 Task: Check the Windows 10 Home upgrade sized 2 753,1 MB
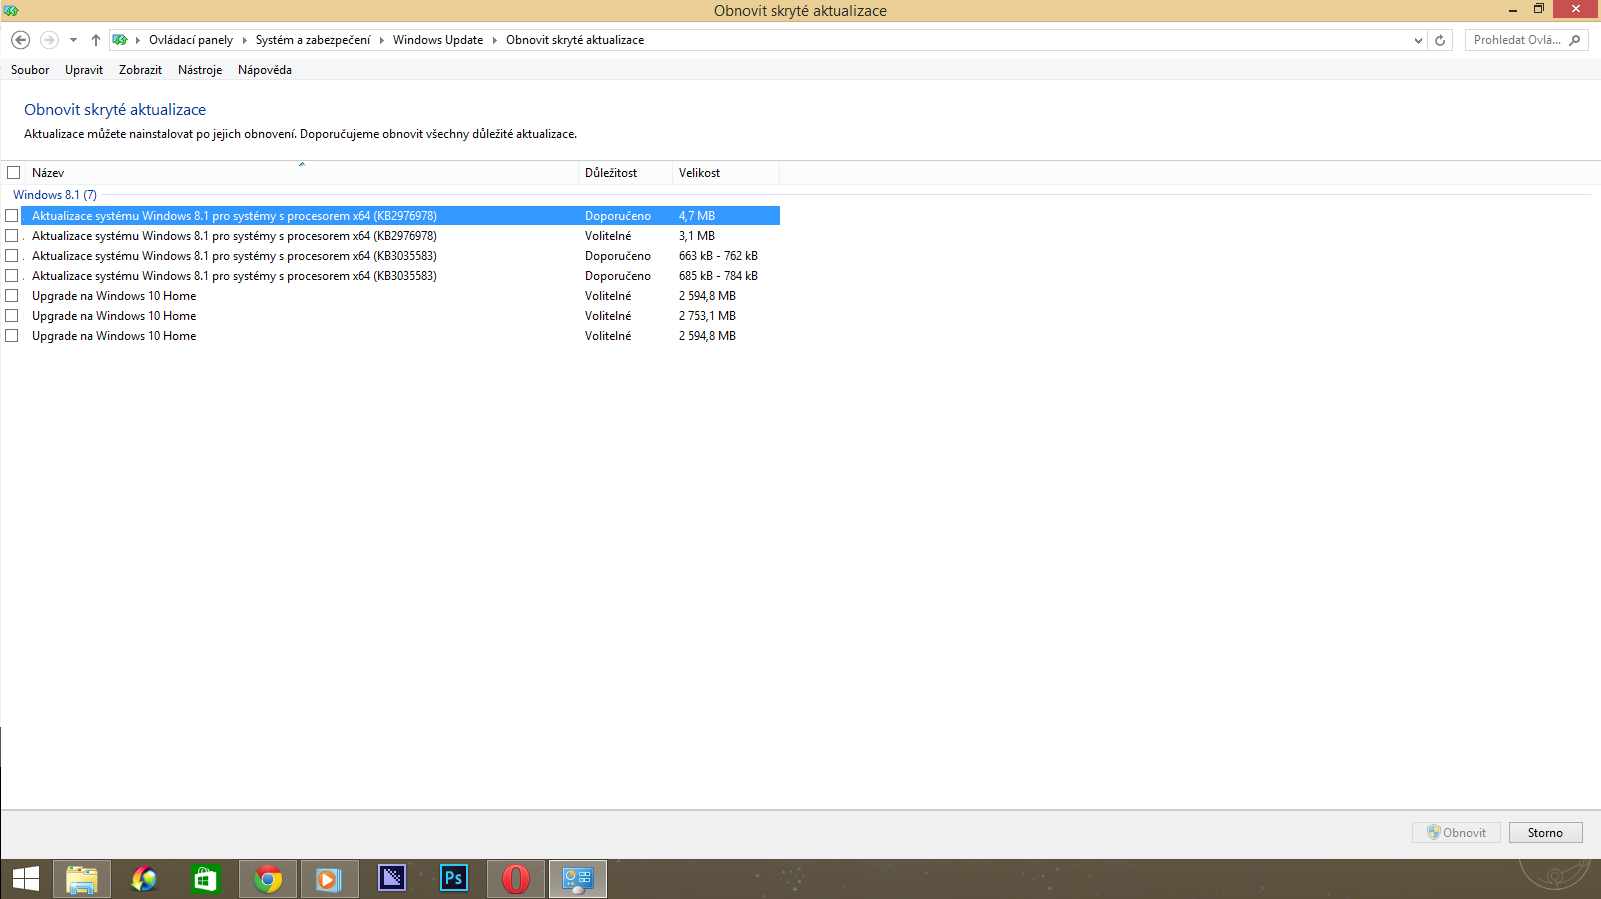pyautogui.click(x=12, y=316)
